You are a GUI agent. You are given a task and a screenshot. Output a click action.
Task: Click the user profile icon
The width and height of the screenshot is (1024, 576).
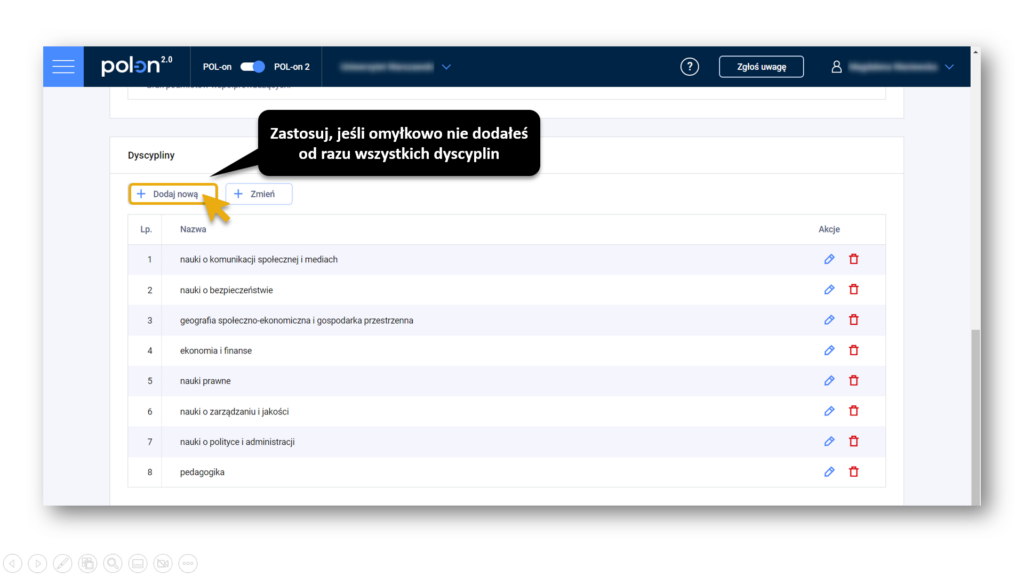[x=836, y=67]
